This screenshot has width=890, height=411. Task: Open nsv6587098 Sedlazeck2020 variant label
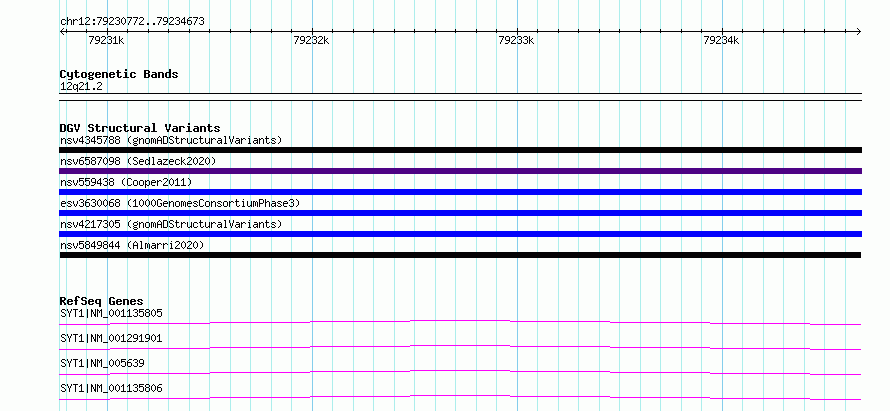point(138,161)
